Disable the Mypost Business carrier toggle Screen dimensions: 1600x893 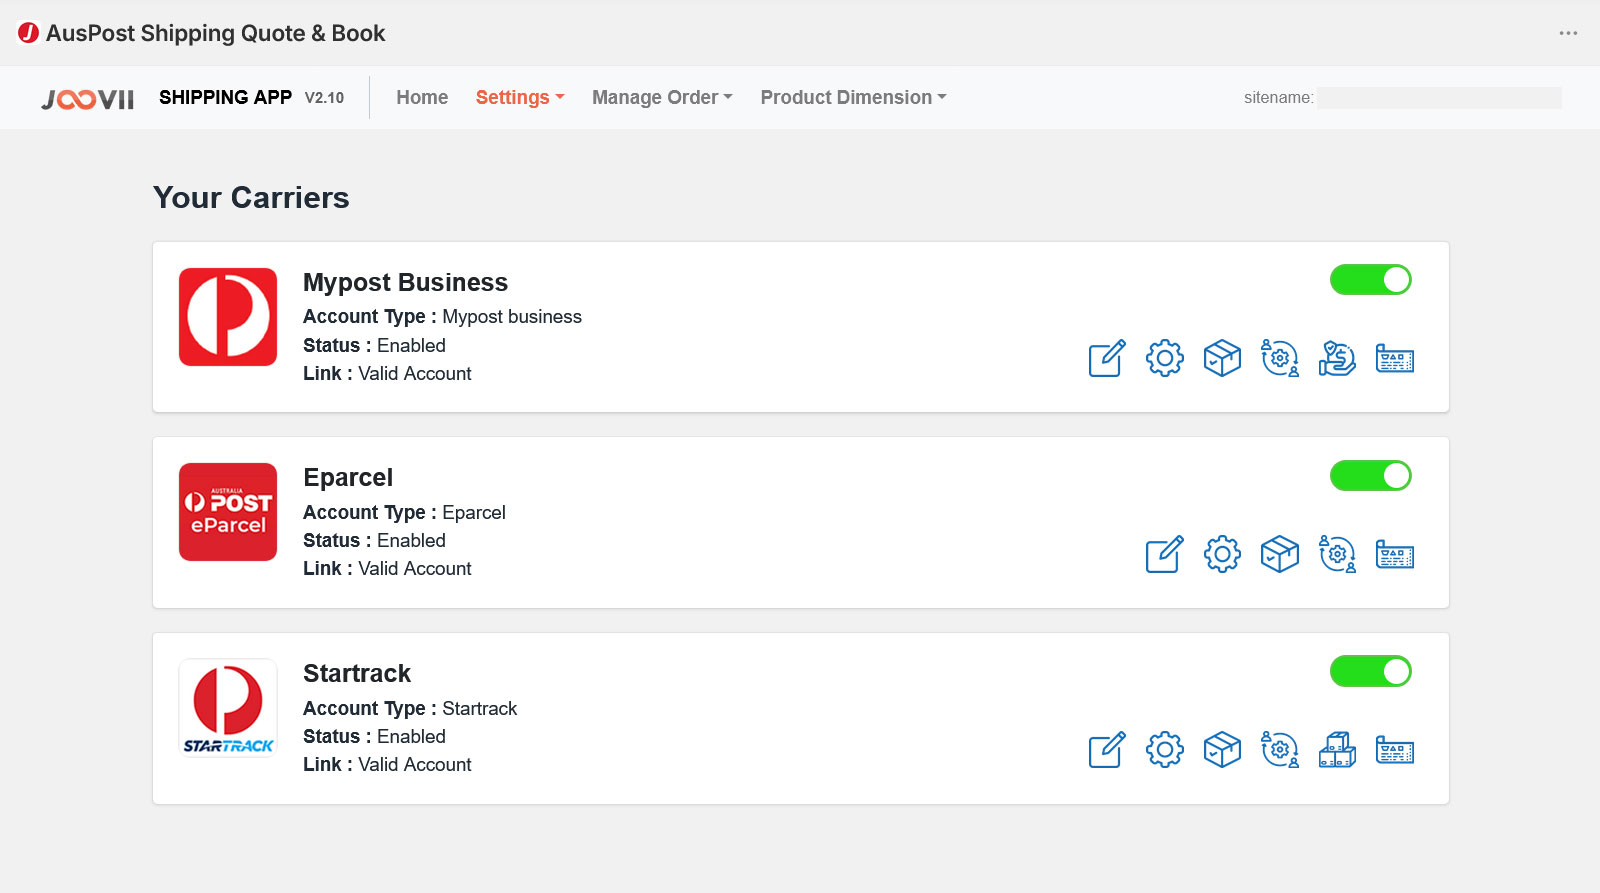pyautogui.click(x=1370, y=280)
